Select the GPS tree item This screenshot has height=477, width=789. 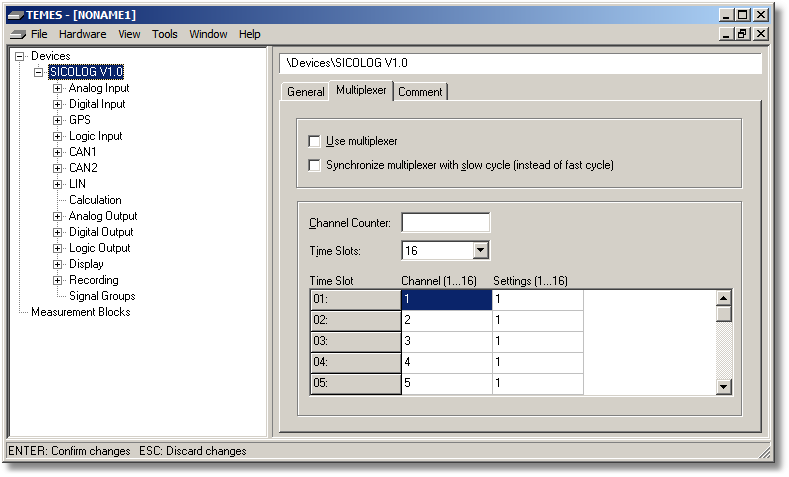(80, 120)
